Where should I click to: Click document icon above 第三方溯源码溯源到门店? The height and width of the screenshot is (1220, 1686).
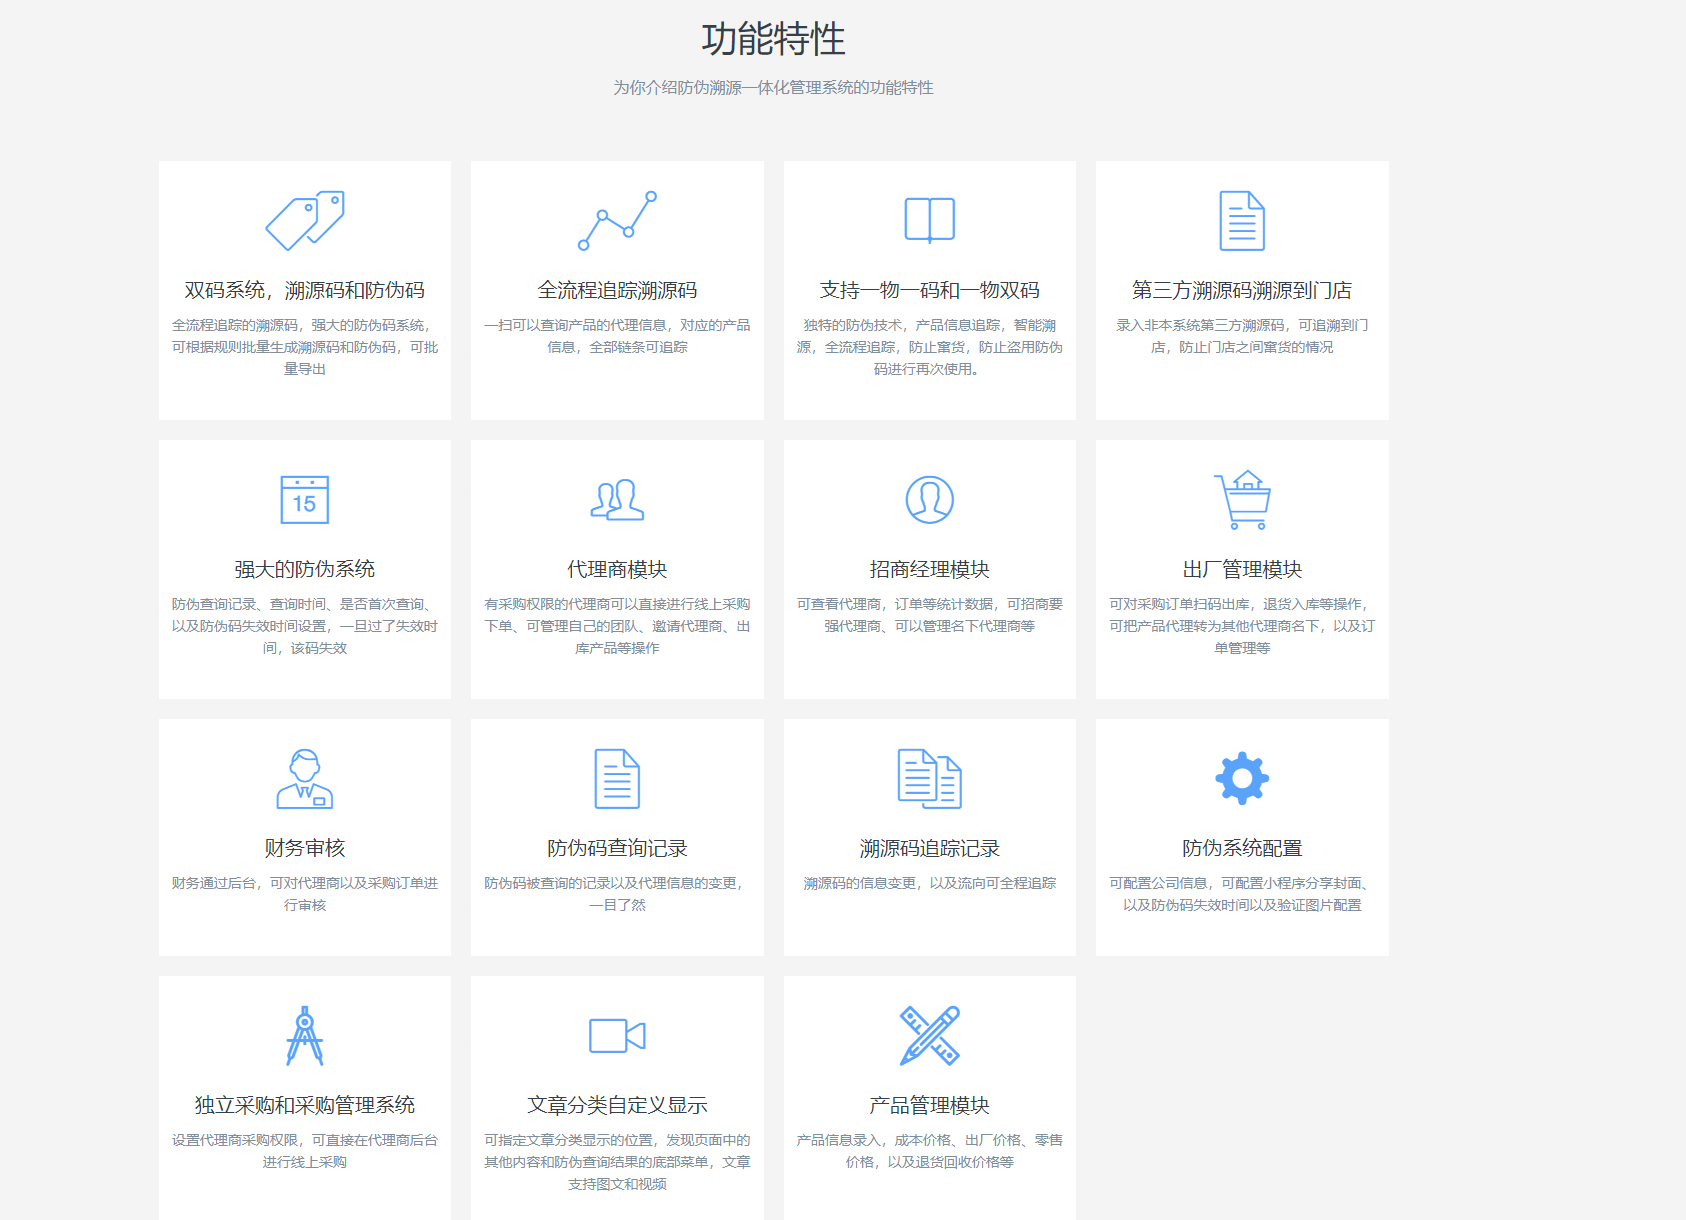tap(1242, 220)
